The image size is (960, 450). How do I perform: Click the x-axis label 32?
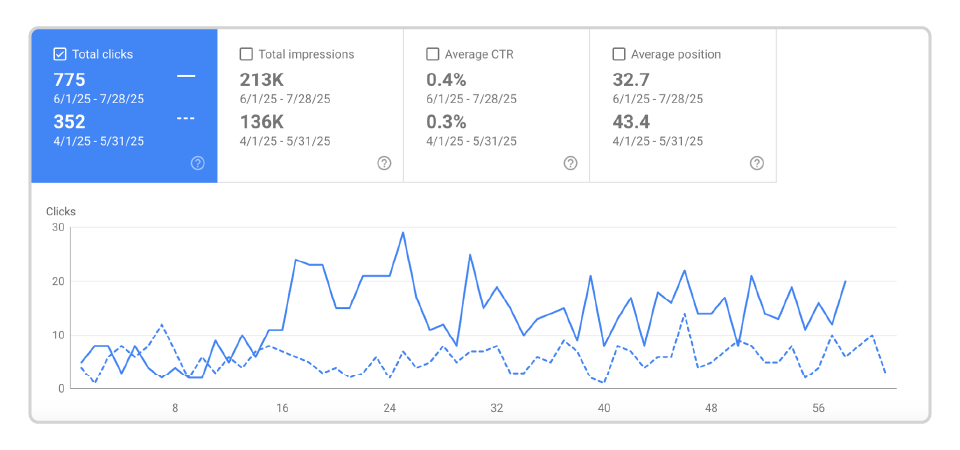tap(497, 408)
